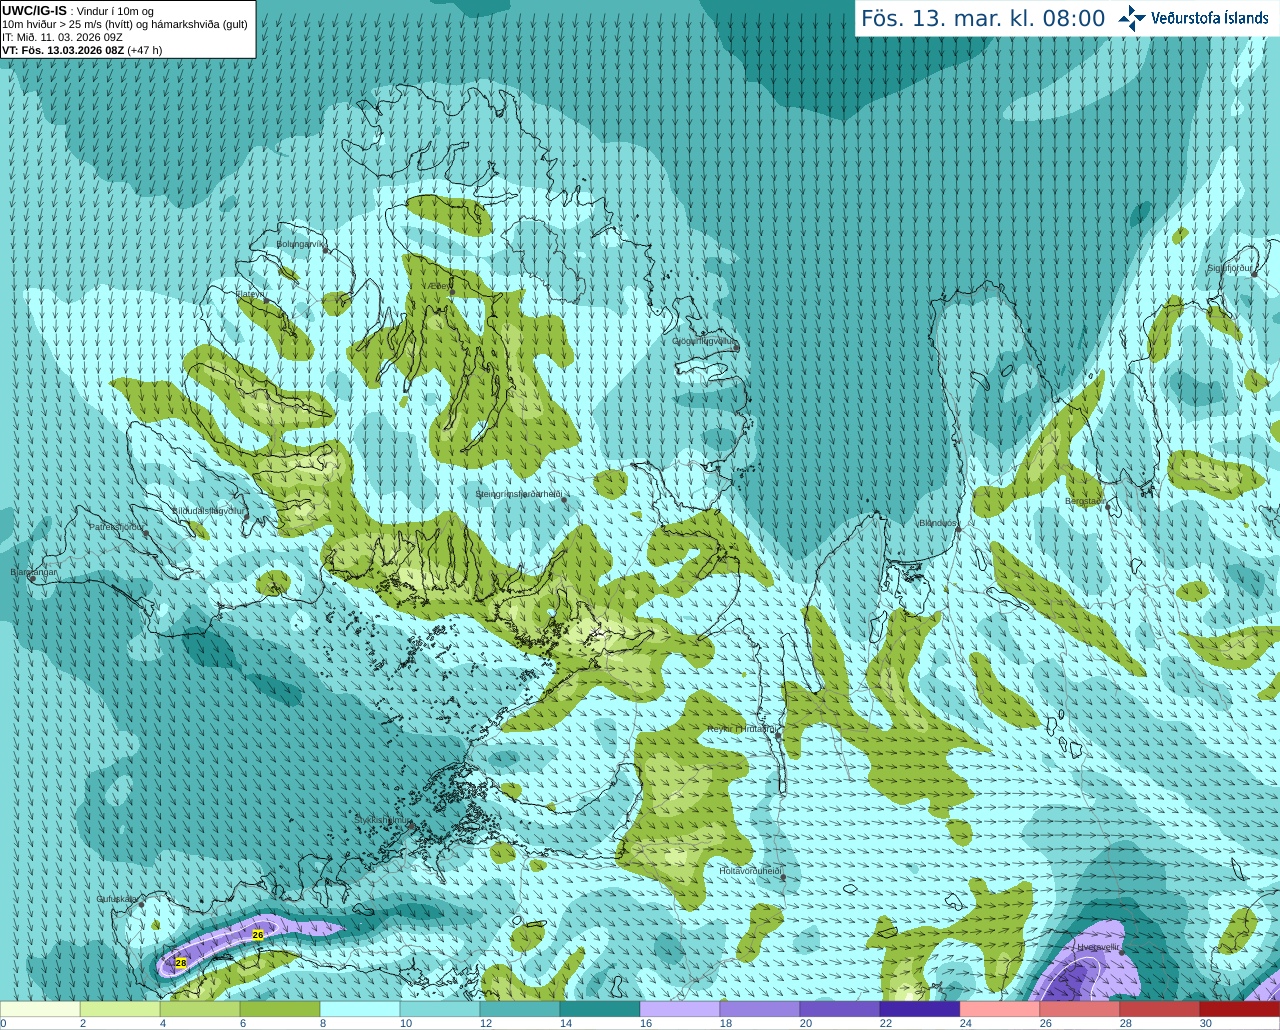Select the 24–26 m/s pink legend swatch
The width and height of the screenshot is (1280, 1030).
[x=1000, y=1009]
